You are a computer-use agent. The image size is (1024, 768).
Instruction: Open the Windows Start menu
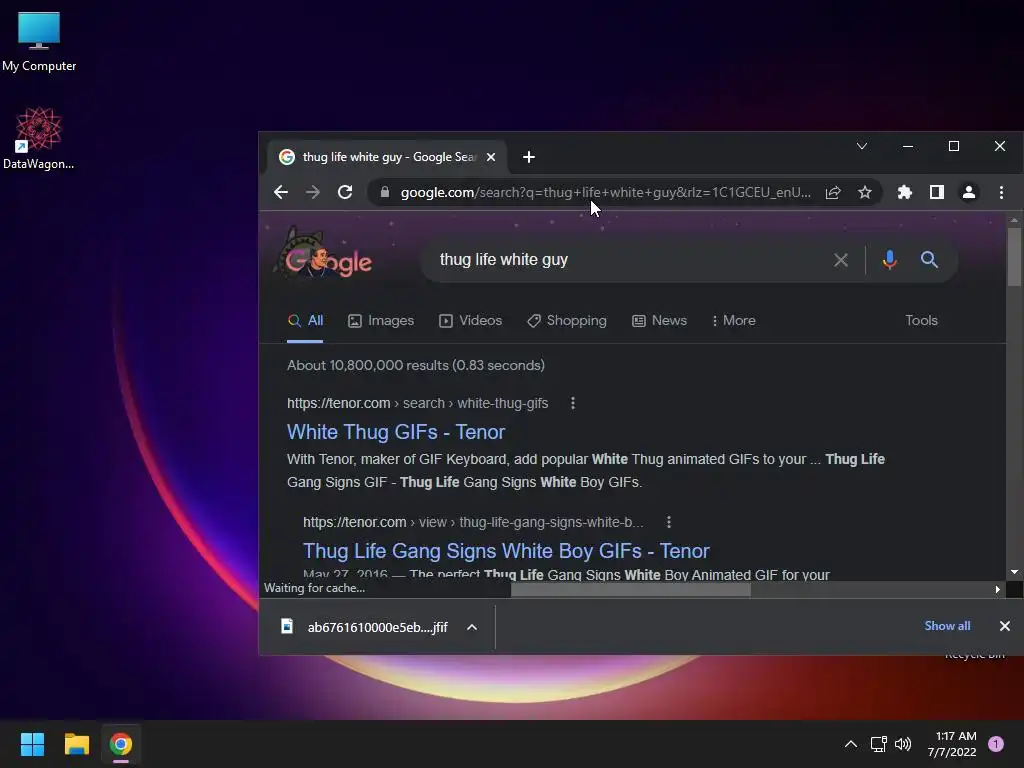[32, 744]
